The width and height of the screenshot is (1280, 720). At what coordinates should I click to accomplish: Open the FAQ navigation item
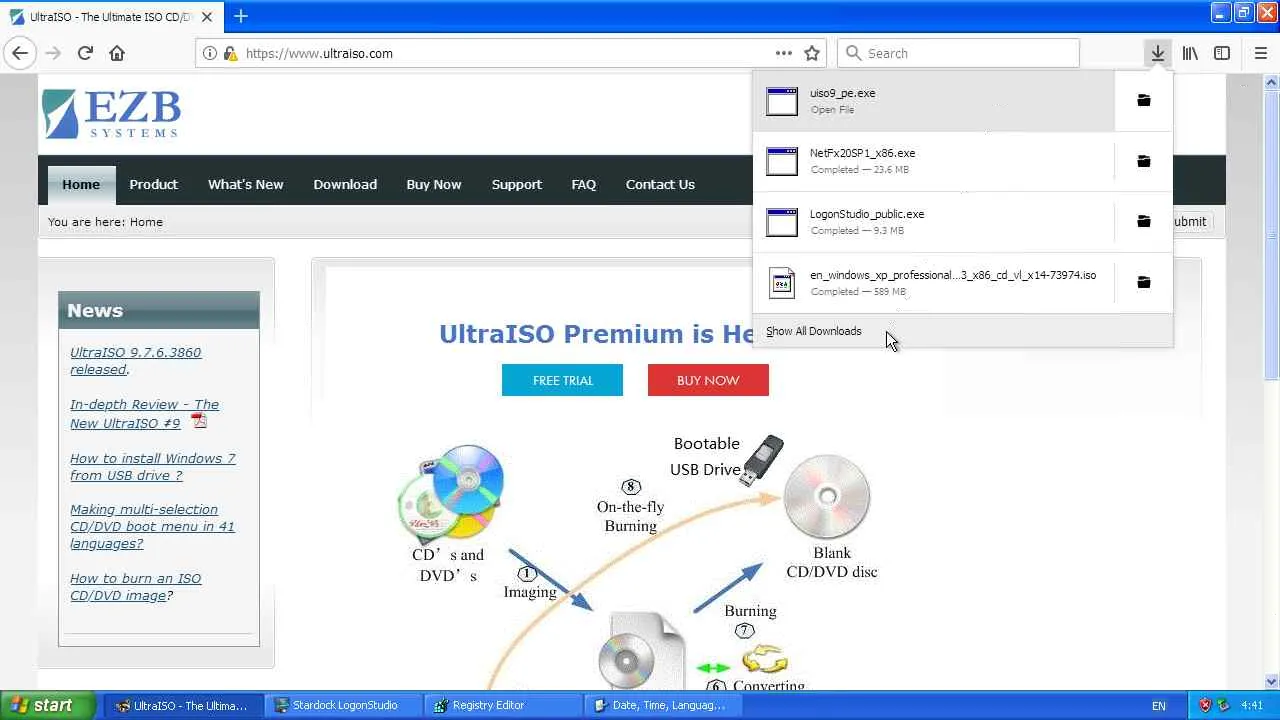pos(583,184)
